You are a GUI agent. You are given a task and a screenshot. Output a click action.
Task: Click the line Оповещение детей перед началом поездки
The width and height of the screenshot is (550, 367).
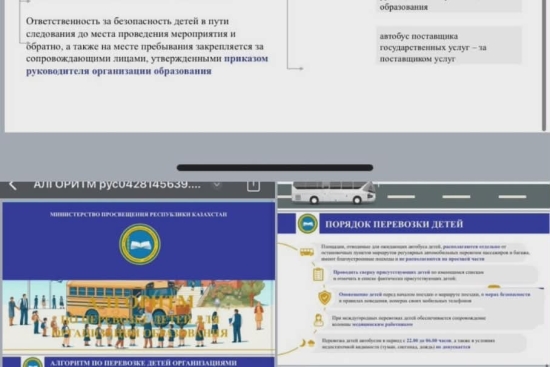(434, 298)
